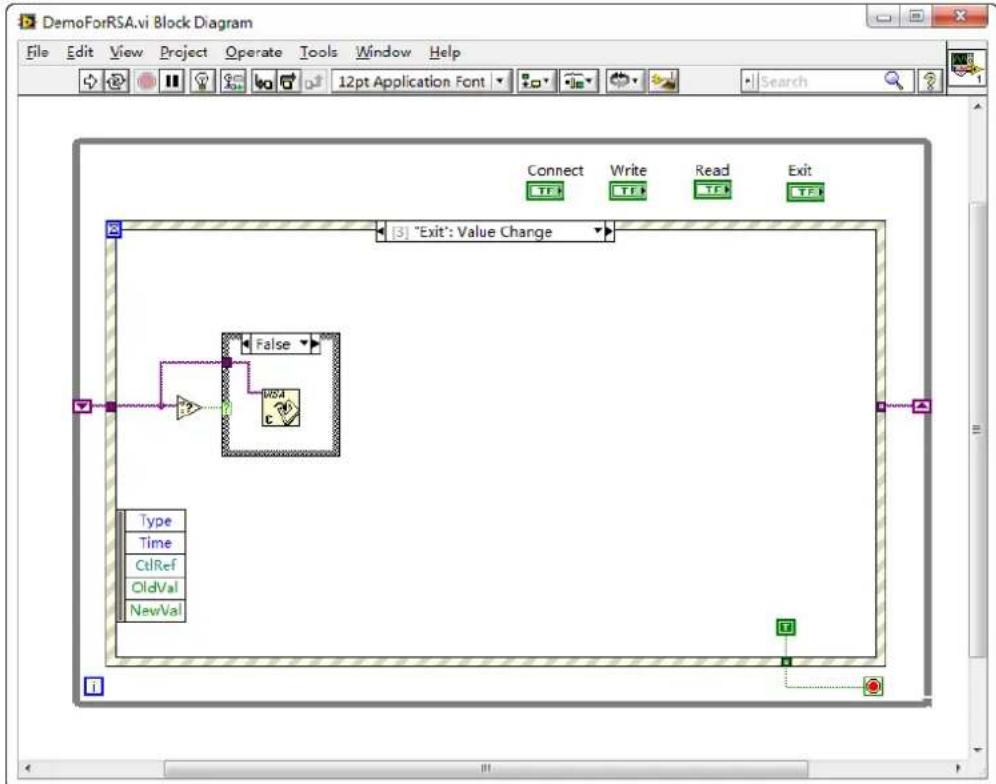
Task: Click Run Continuously button
Action: tap(116, 81)
